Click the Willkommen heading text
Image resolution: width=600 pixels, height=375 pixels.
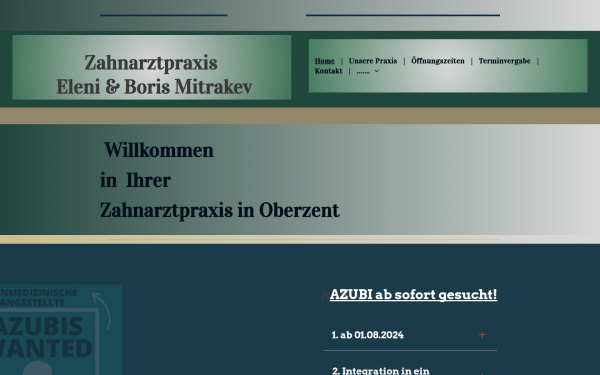[x=159, y=150]
